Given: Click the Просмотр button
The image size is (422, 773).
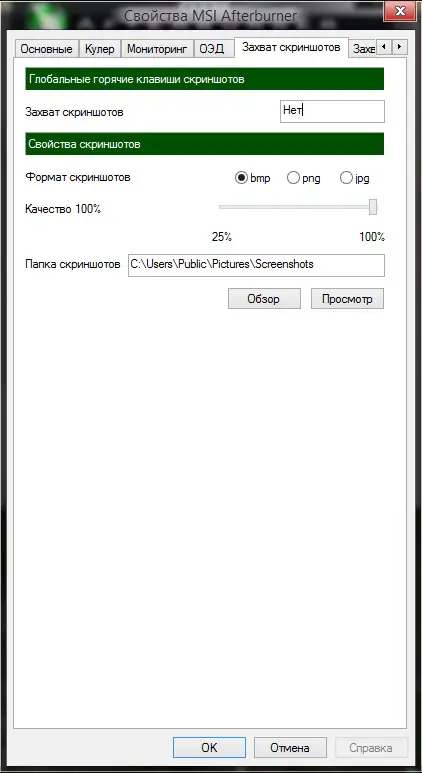Looking at the screenshot, I should (x=347, y=299).
